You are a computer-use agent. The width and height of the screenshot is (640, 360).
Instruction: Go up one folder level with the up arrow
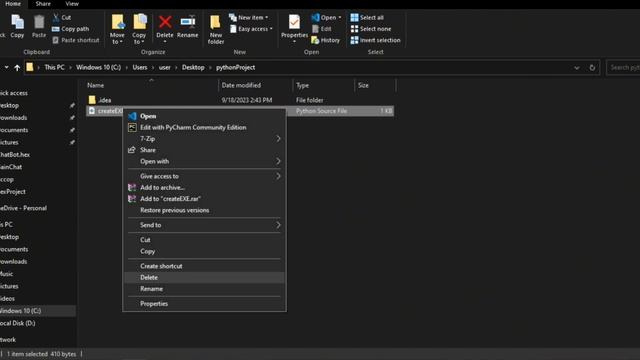coord(17,68)
